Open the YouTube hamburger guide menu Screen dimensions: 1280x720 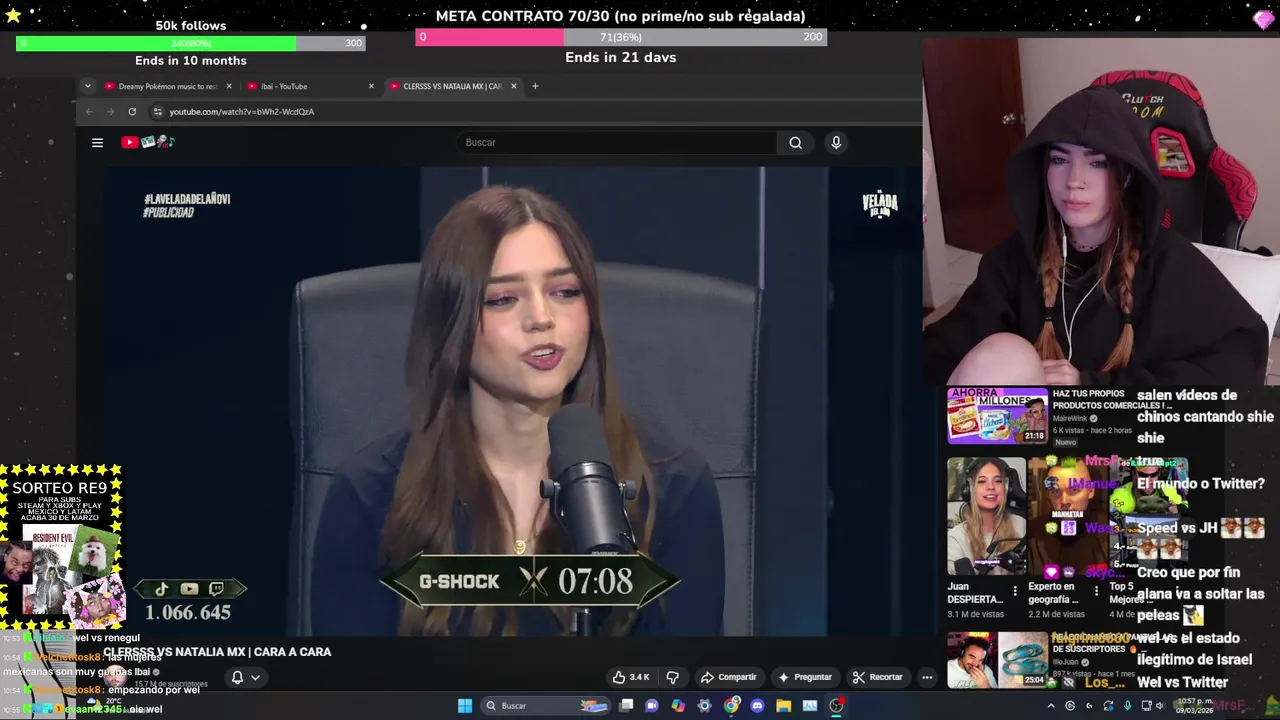click(x=97, y=142)
